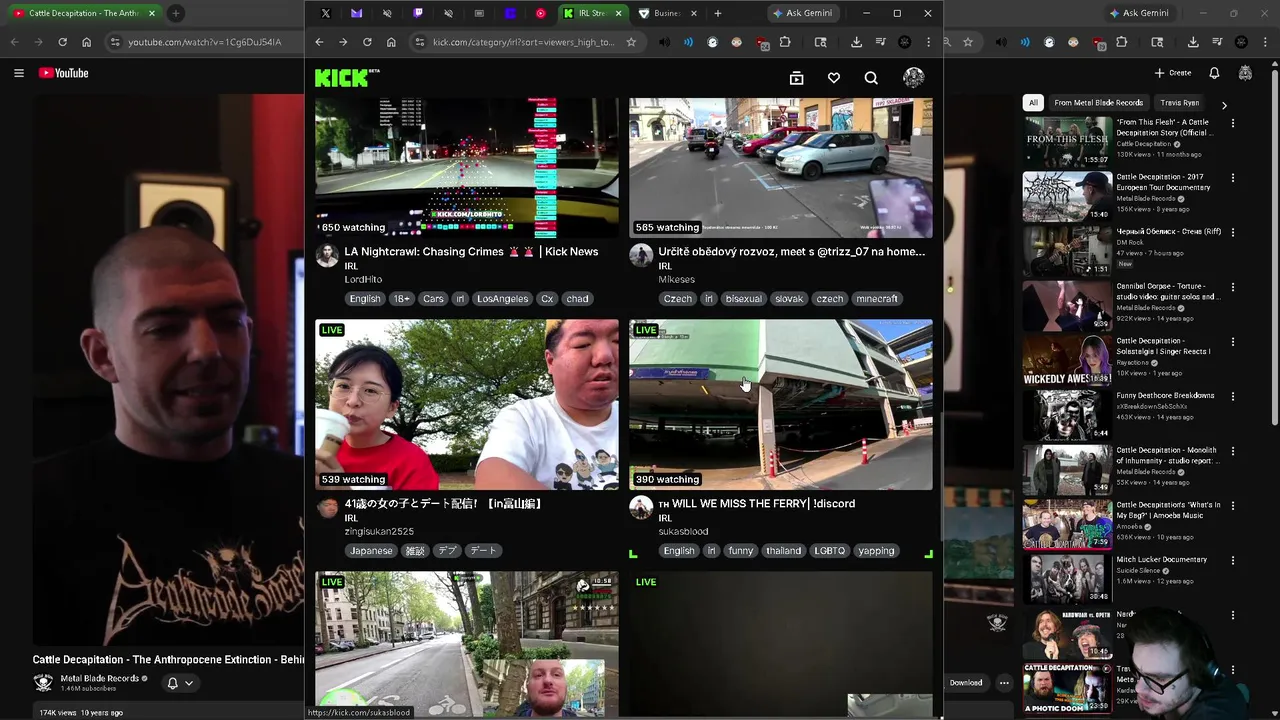Close the IRL Stre... tab
Viewport: 1280px width, 720px height.
pyautogui.click(x=618, y=13)
